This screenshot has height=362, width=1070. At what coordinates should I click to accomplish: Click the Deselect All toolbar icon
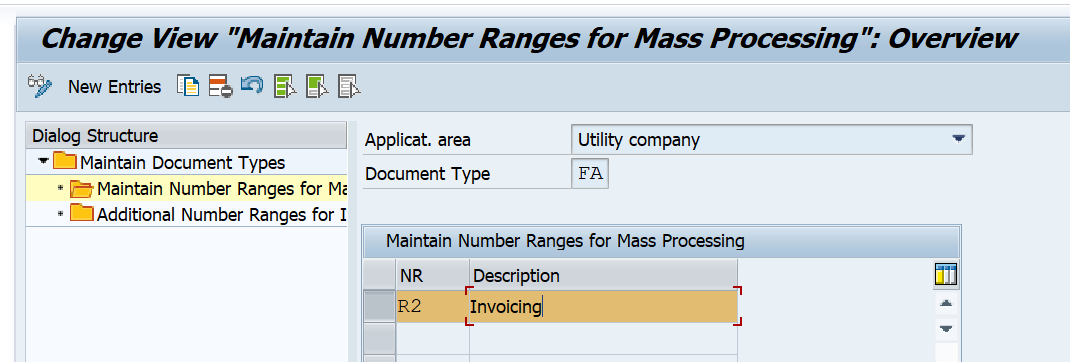point(349,87)
